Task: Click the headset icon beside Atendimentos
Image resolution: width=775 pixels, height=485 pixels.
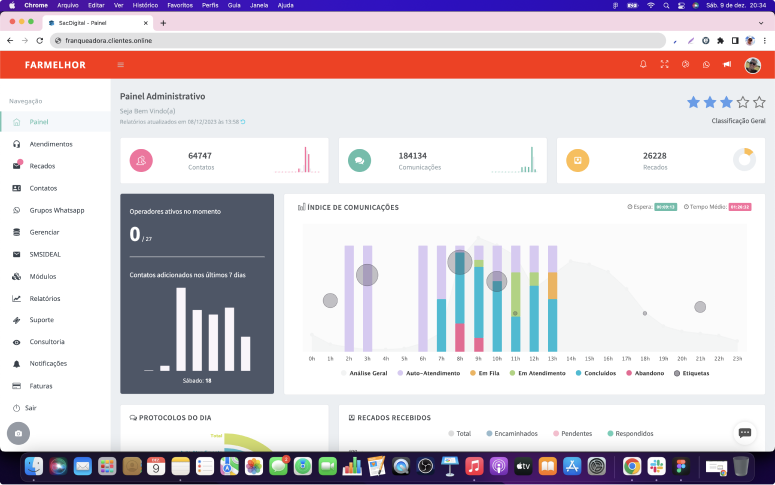Action: [x=16, y=144]
